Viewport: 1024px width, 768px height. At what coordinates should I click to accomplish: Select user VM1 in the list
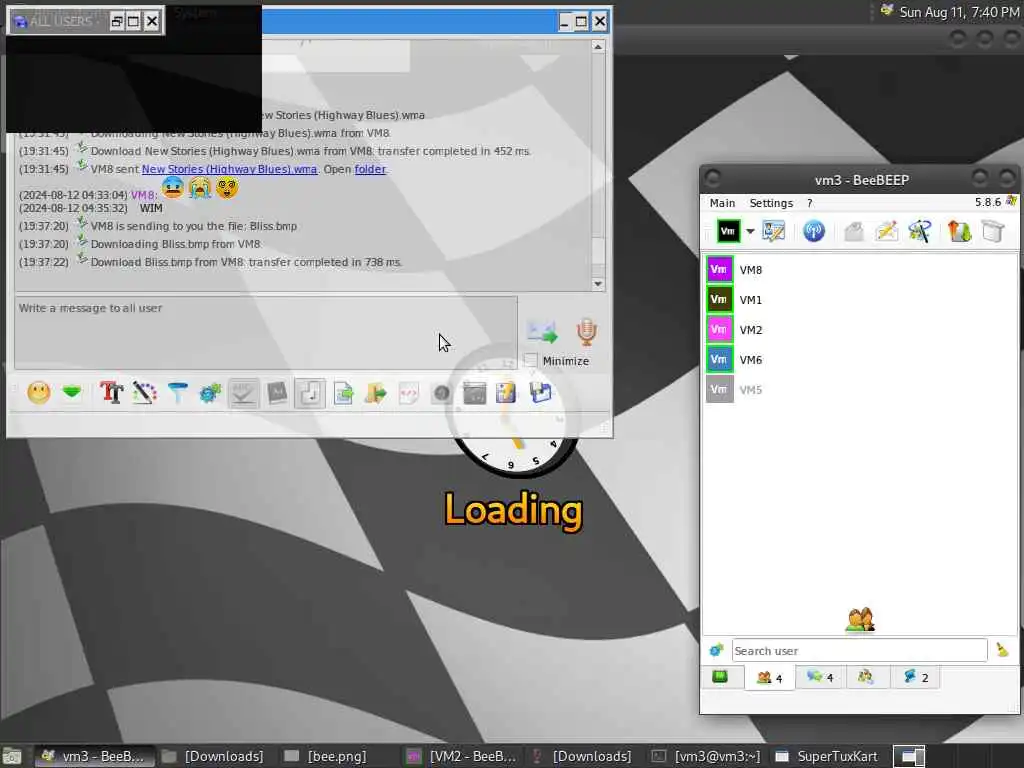(860, 300)
